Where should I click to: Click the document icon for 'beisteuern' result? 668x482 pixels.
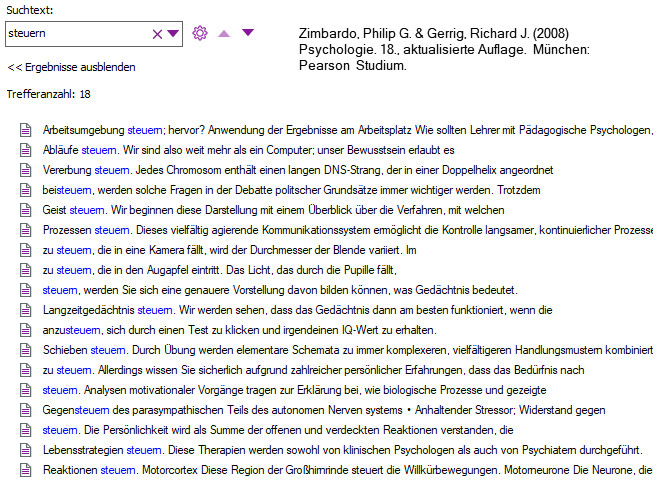pyautogui.click(x=26, y=190)
